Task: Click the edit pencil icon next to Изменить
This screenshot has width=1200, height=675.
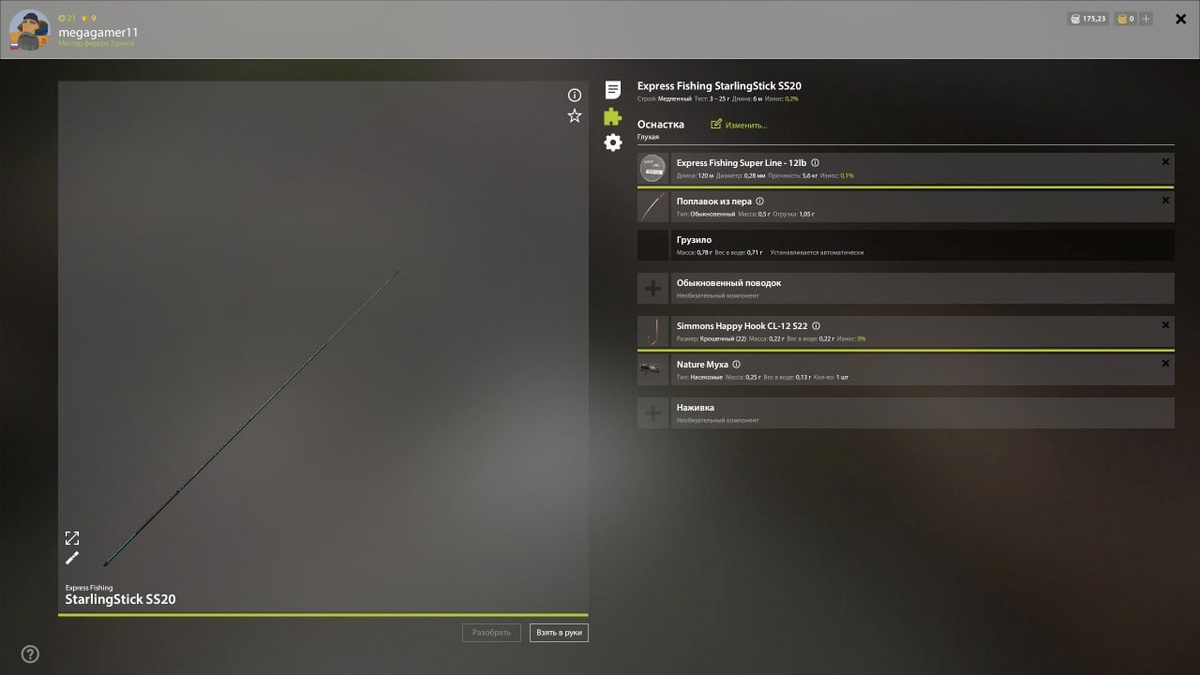Action: (x=716, y=125)
